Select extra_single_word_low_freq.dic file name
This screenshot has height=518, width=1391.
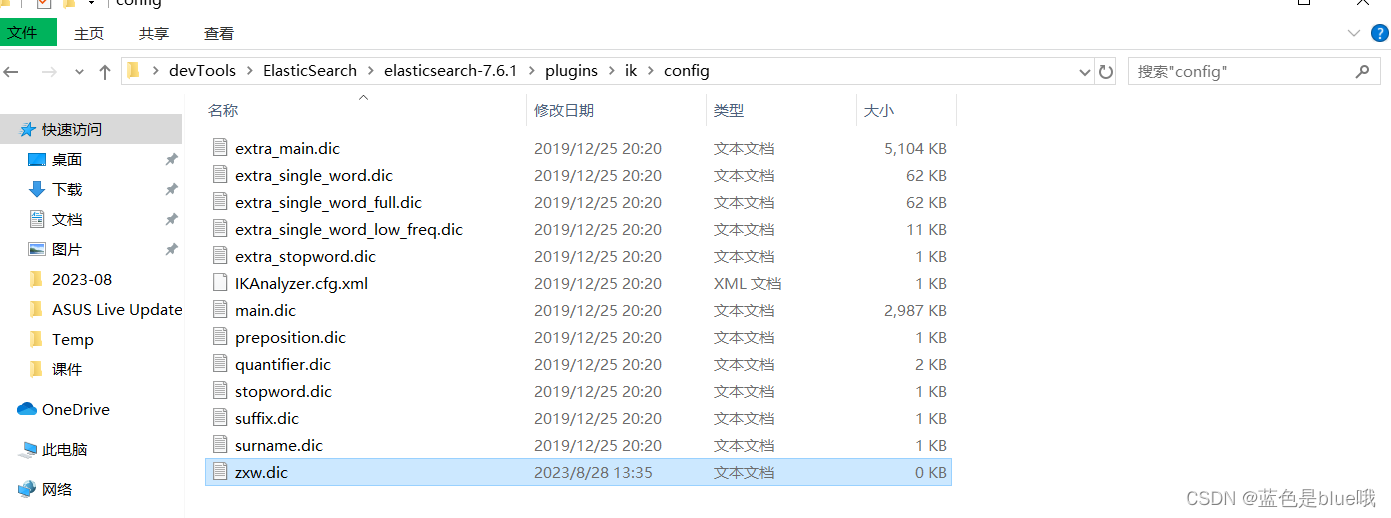pyautogui.click(x=349, y=229)
